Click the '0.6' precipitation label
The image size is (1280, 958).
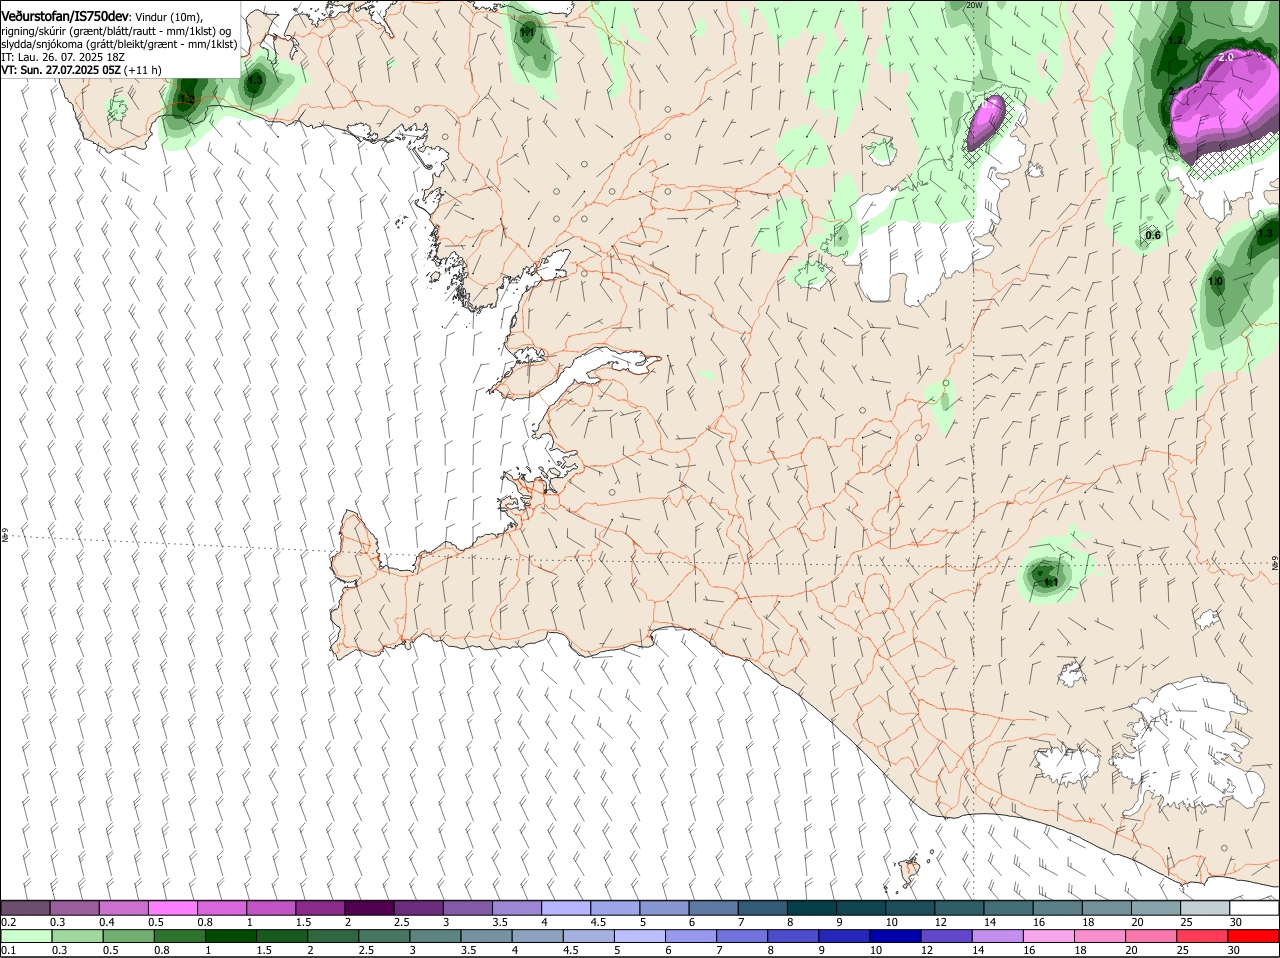(x=1153, y=236)
